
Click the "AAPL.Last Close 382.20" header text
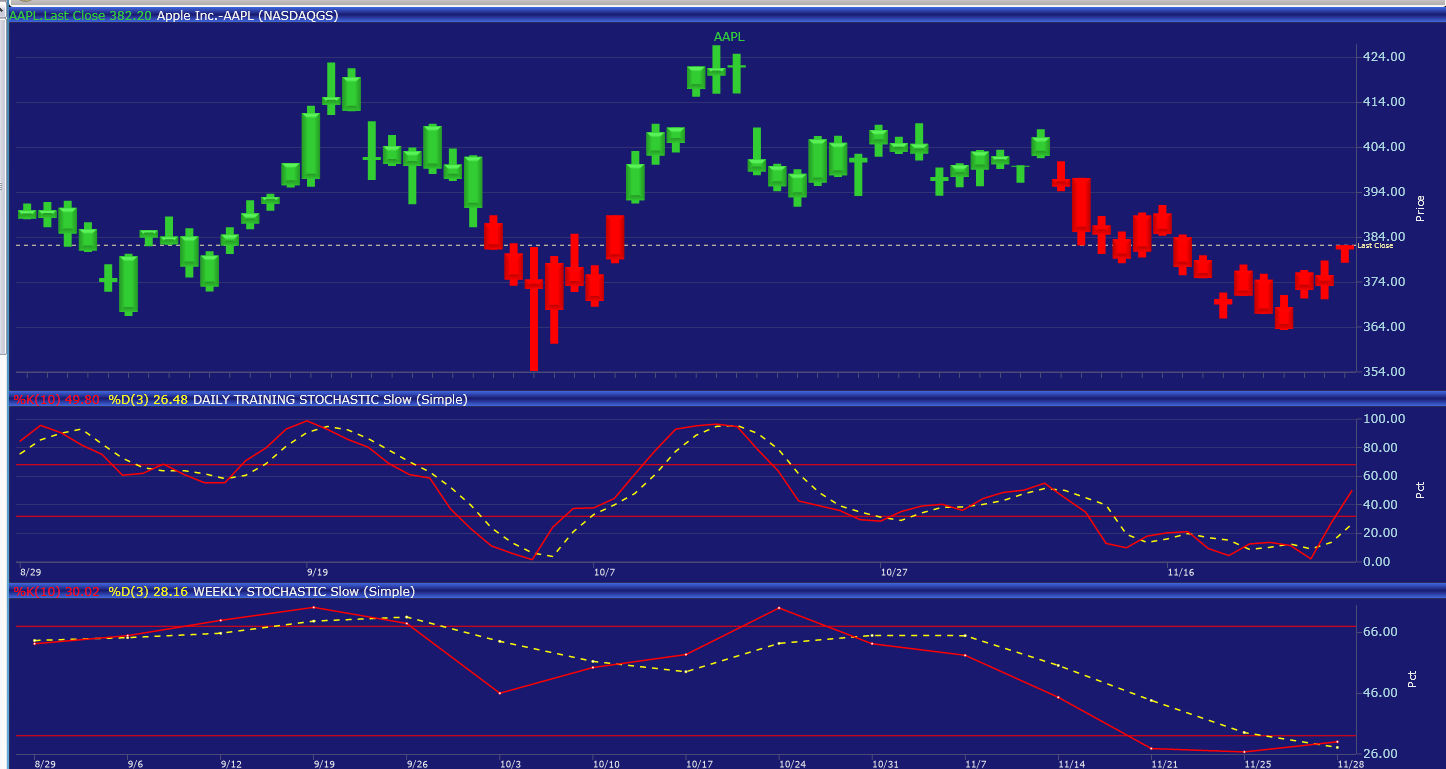(x=82, y=16)
